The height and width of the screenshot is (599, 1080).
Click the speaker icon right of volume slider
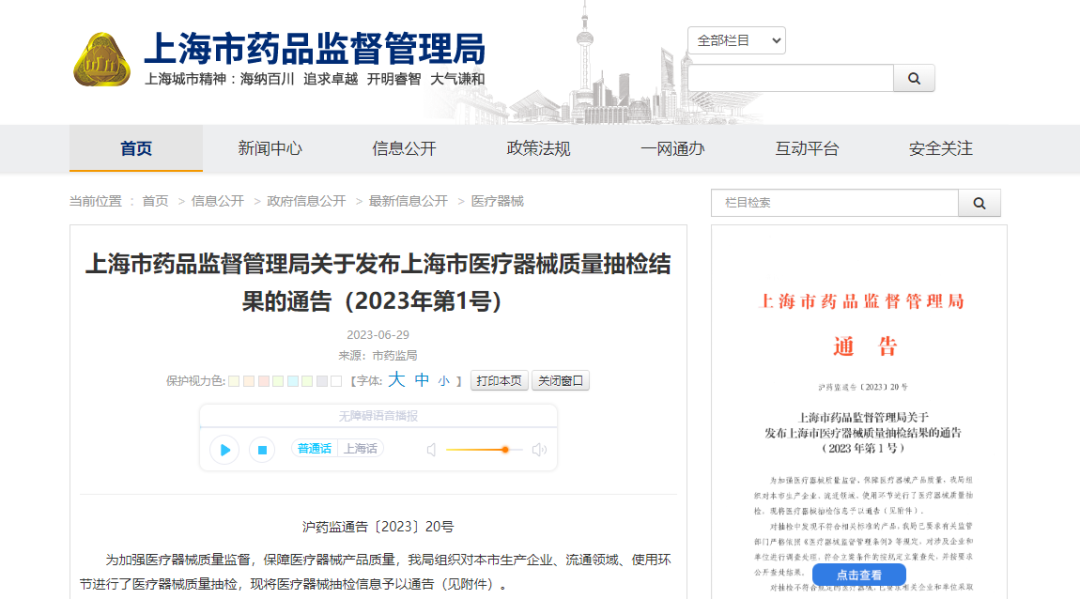pos(539,450)
